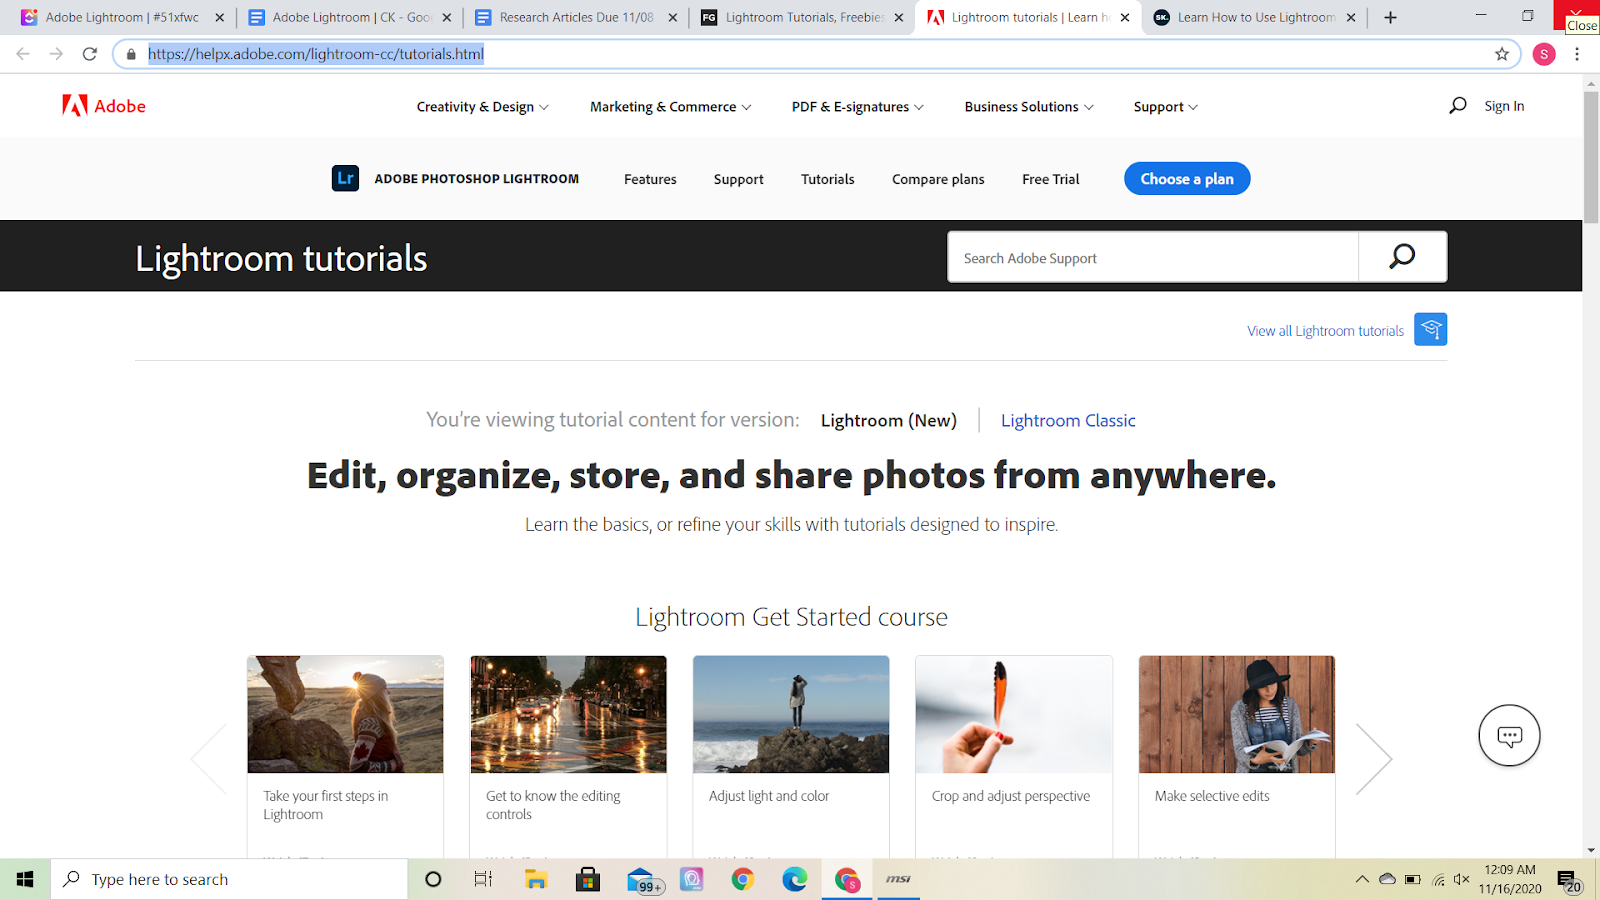Click the Choose a plan button
The width and height of the screenshot is (1600, 900).
(1187, 178)
